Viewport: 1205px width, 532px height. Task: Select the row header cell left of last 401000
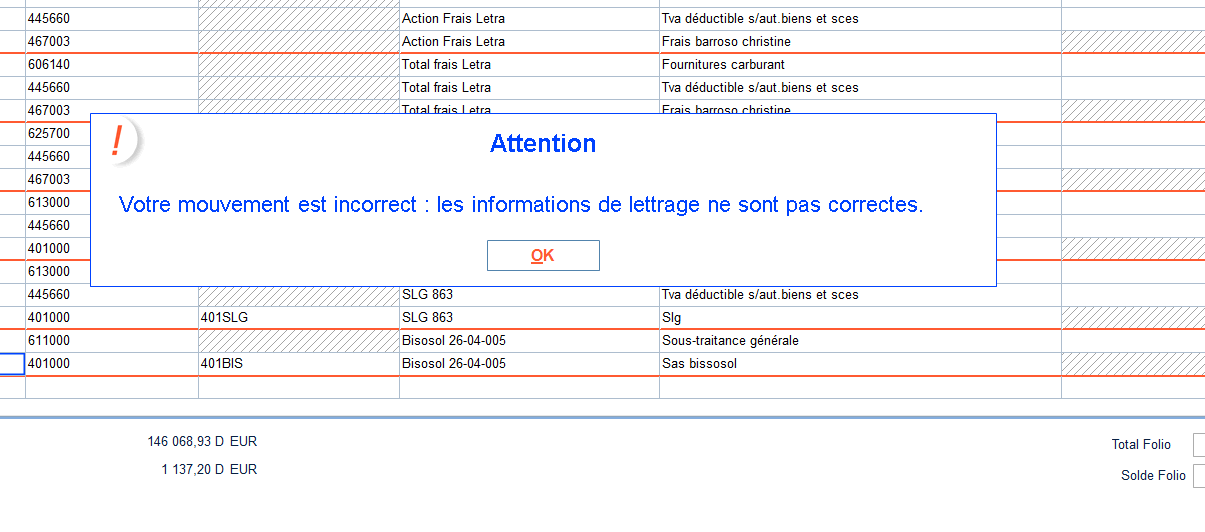12,364
